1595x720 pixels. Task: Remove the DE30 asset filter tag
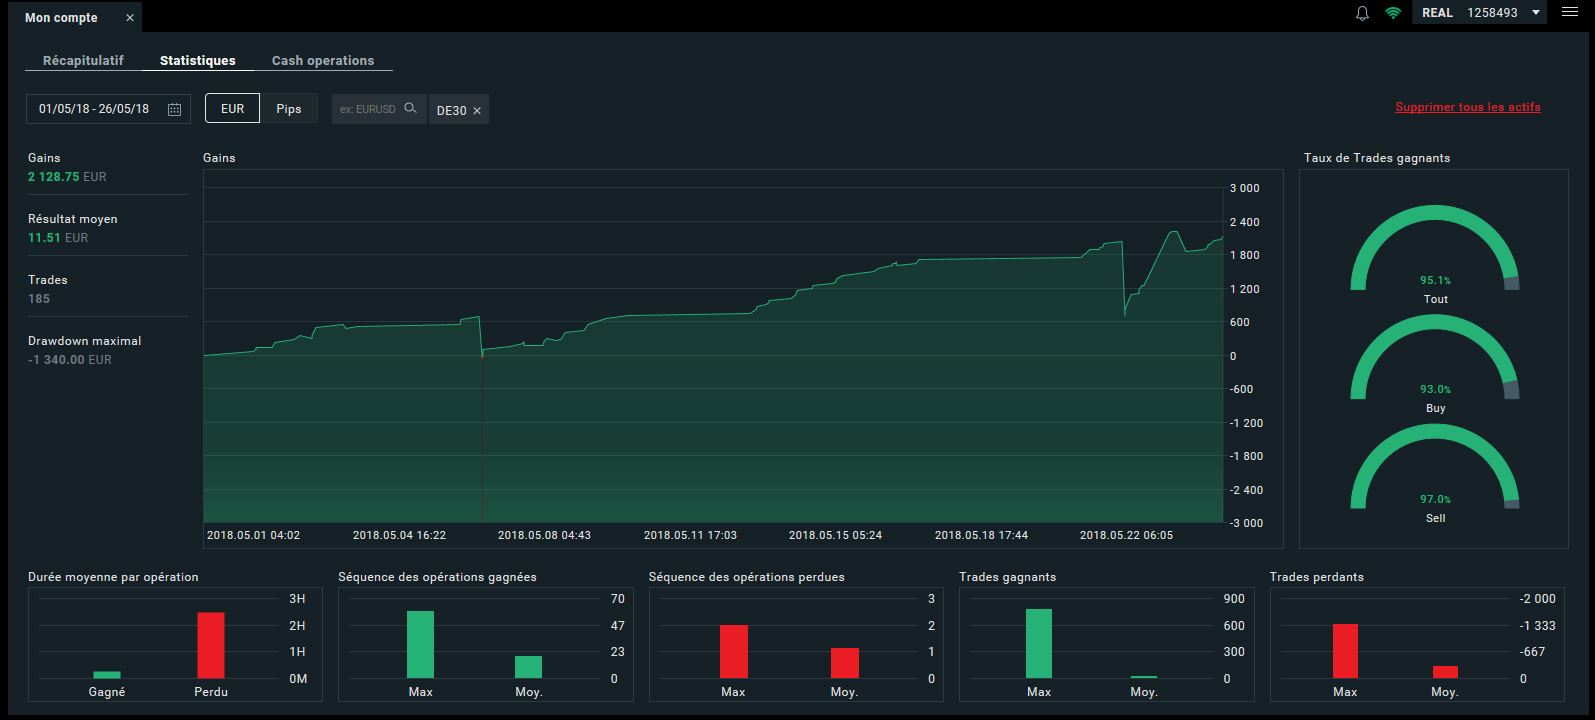[x=477, y=111]
